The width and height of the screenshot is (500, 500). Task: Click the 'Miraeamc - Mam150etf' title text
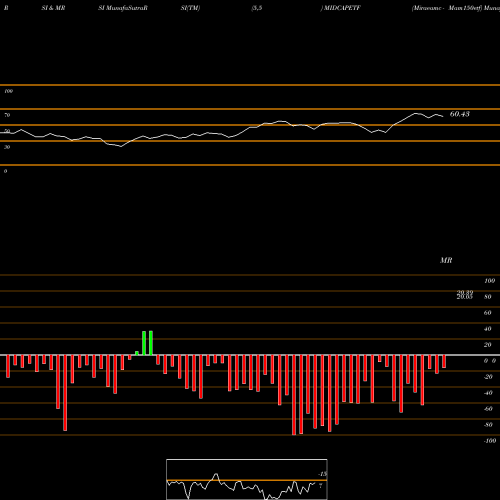coord(447,8)
